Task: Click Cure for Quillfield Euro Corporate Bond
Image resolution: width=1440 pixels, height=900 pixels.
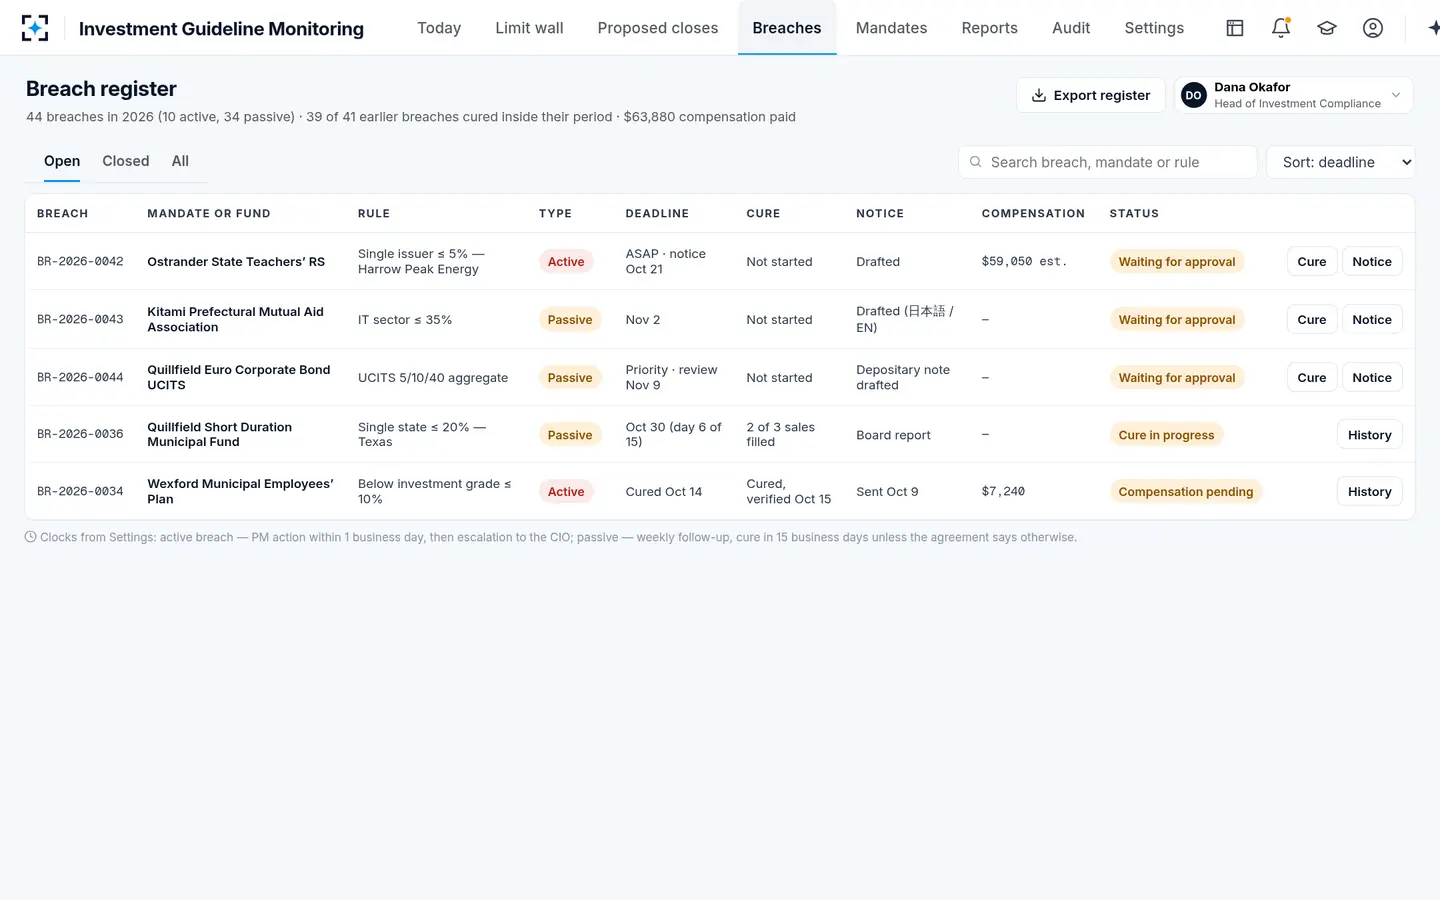Action: pyautogui.click(x=1312, y=378)
